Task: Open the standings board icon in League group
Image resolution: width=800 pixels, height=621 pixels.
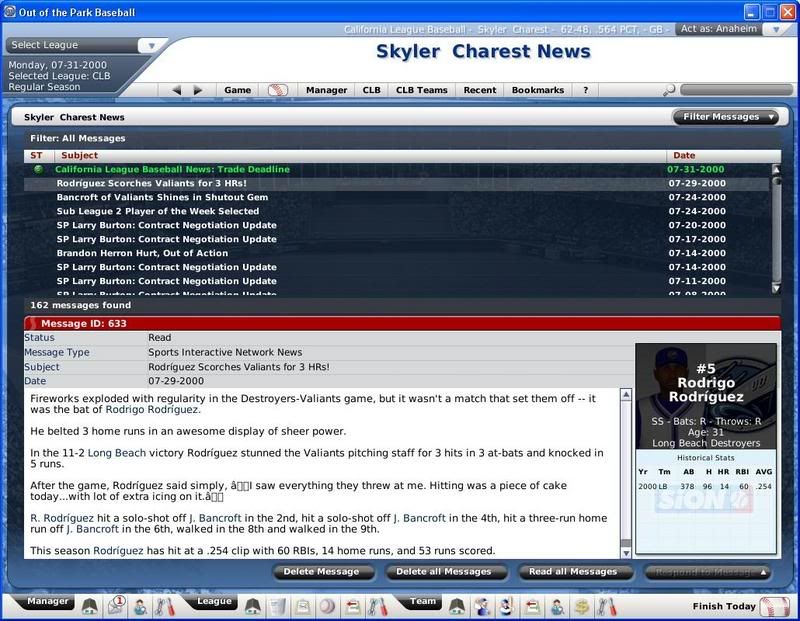Action: (x=303, y=607)
